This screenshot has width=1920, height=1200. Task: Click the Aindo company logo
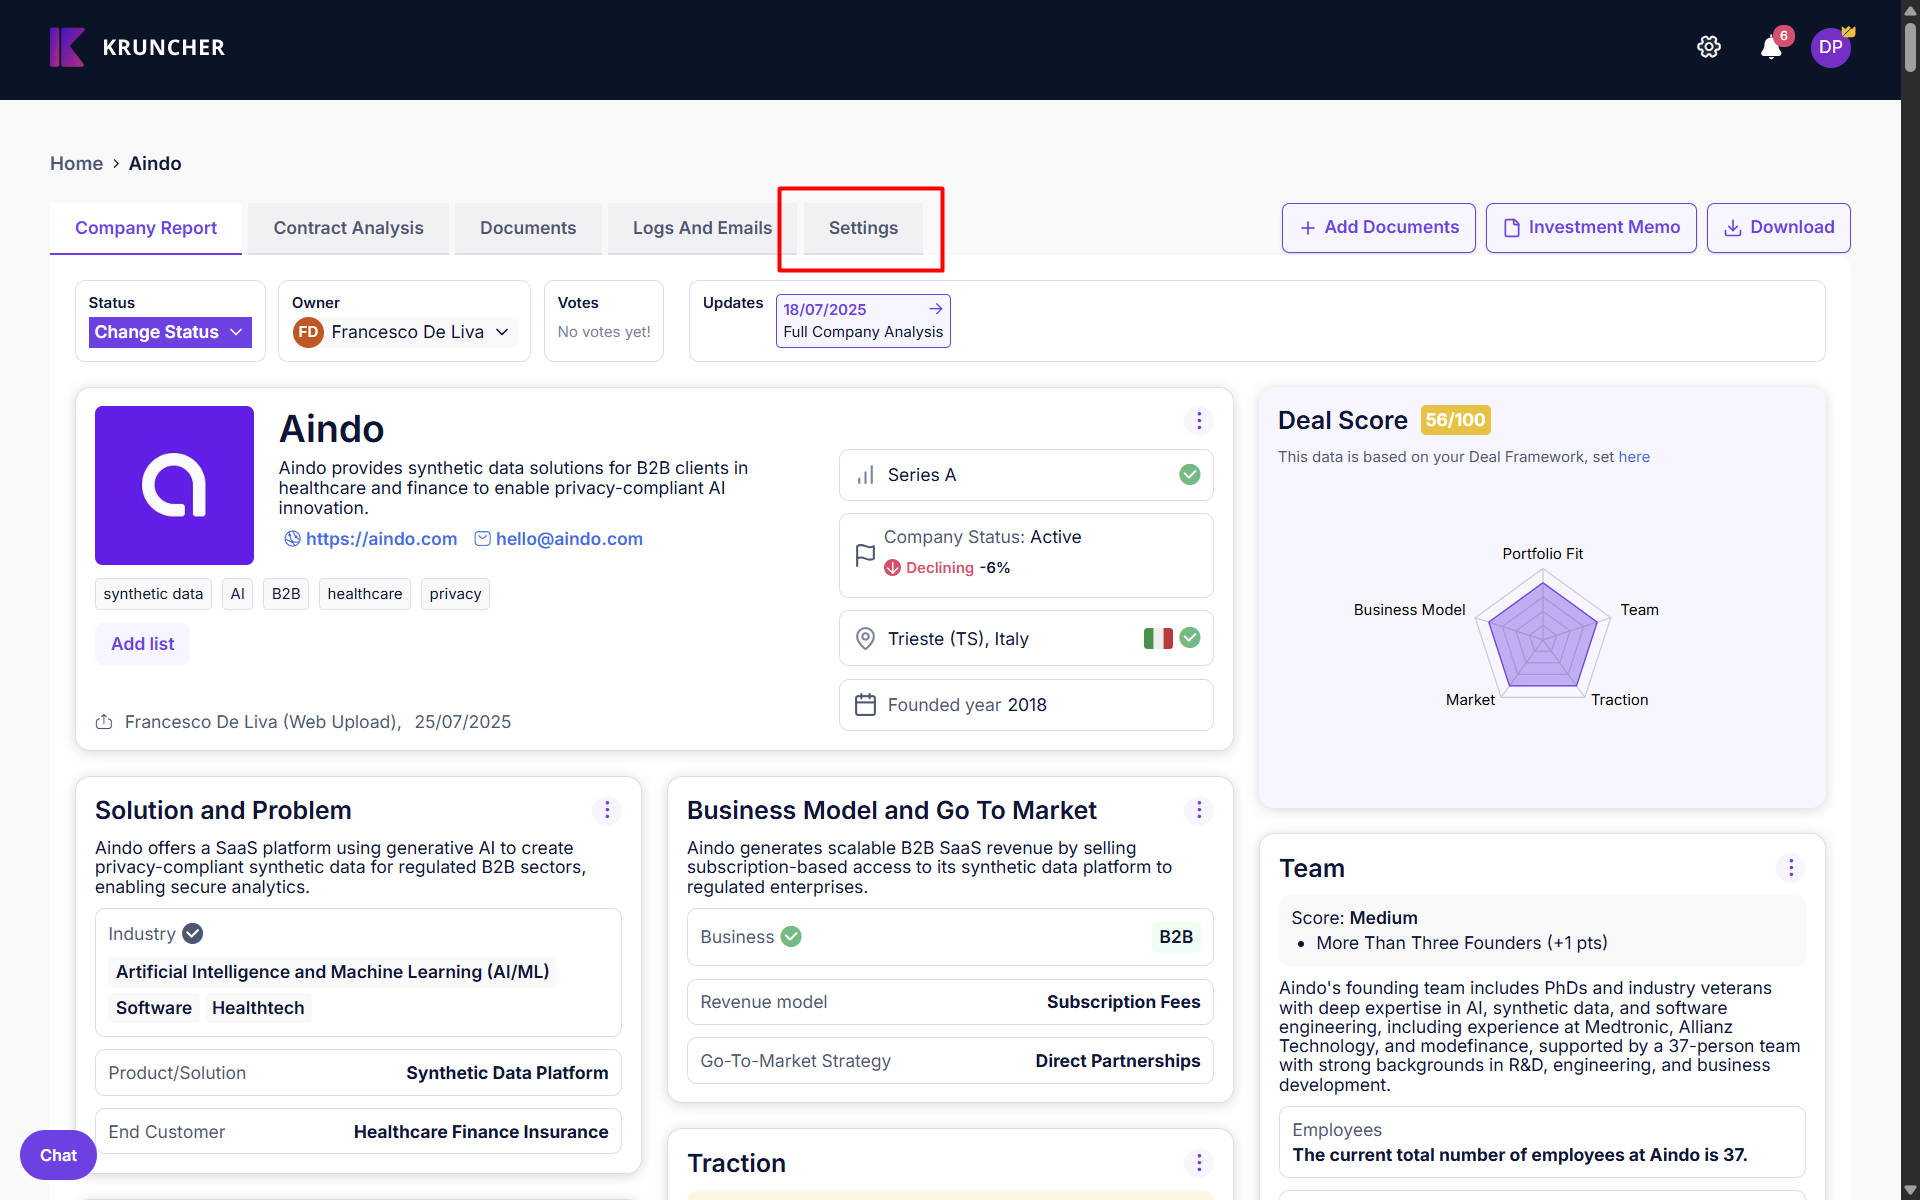tap(174, 485)
